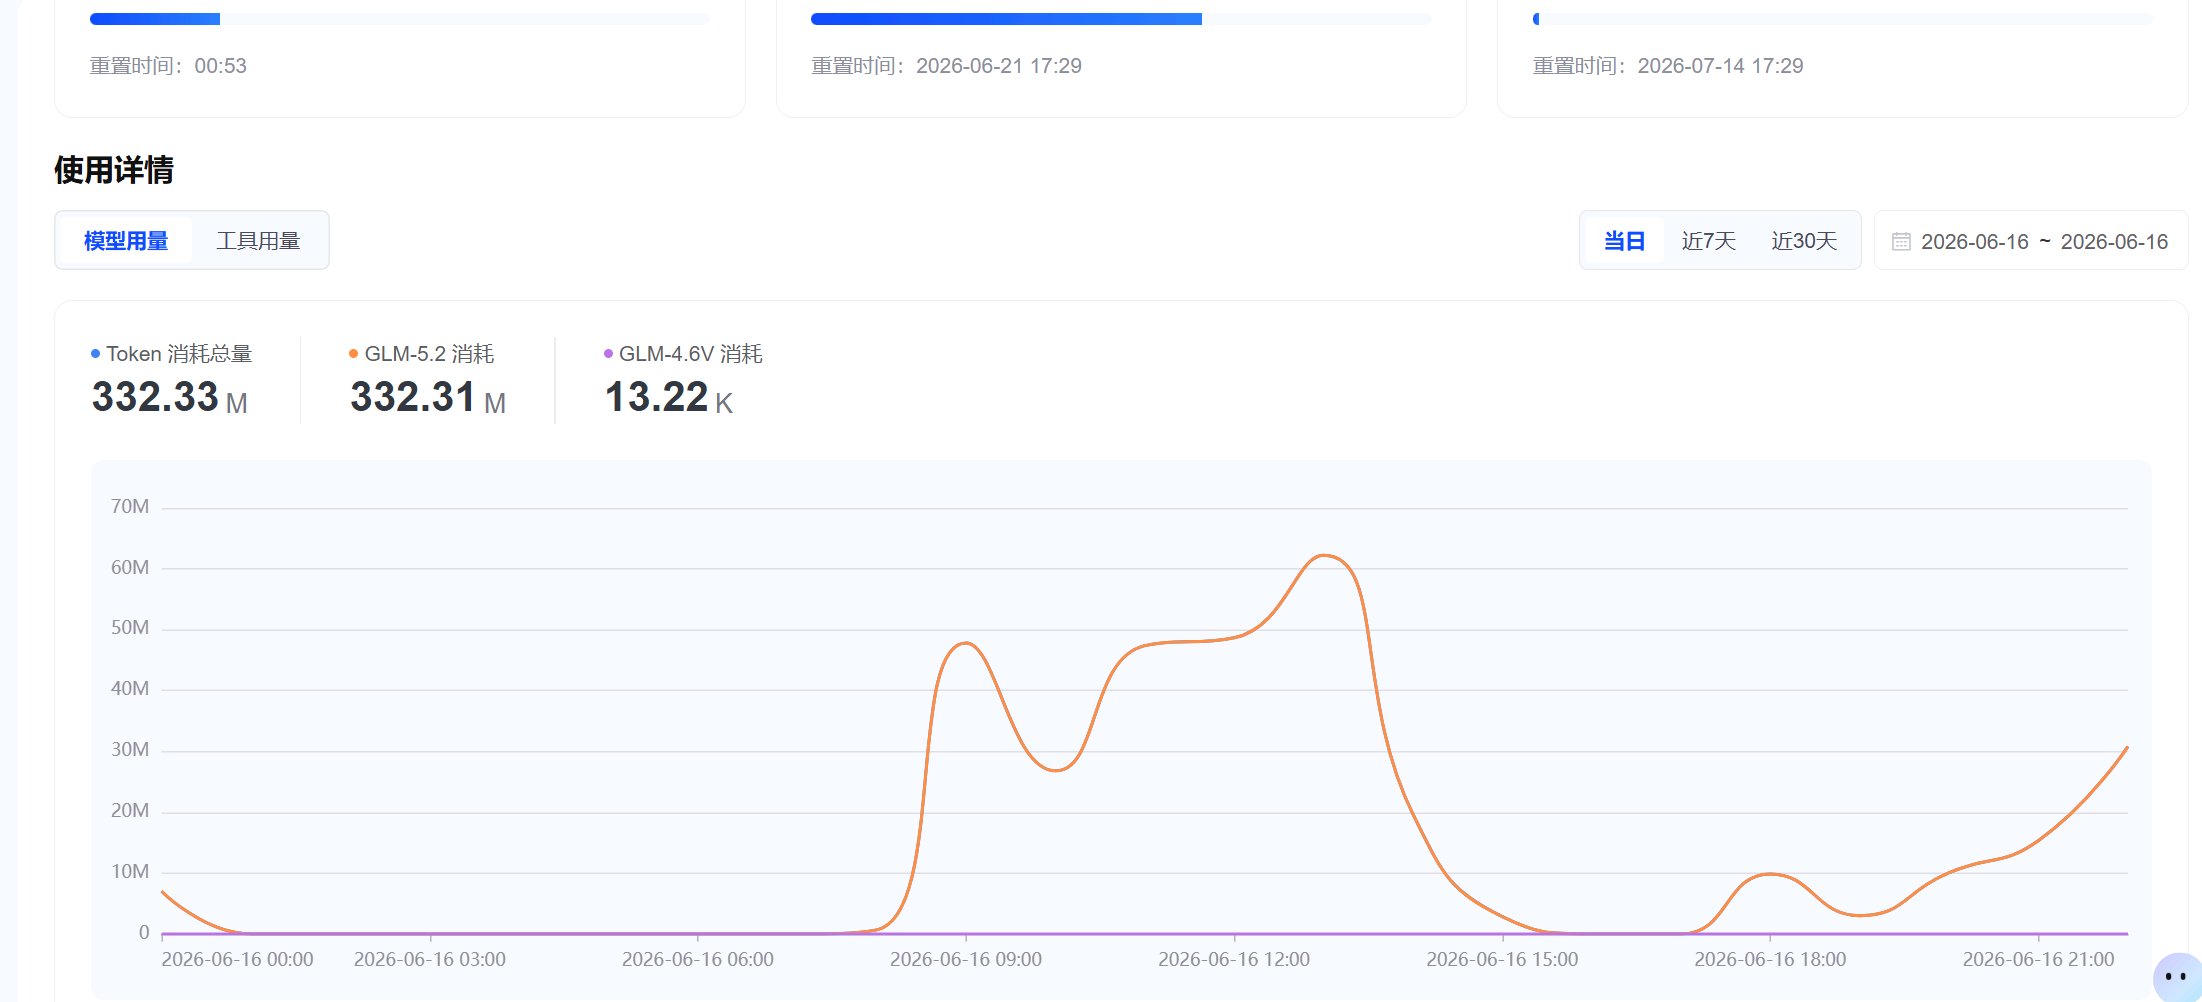Click the 2026-06-16 00:00 x-axis label

tap(237, 960)
